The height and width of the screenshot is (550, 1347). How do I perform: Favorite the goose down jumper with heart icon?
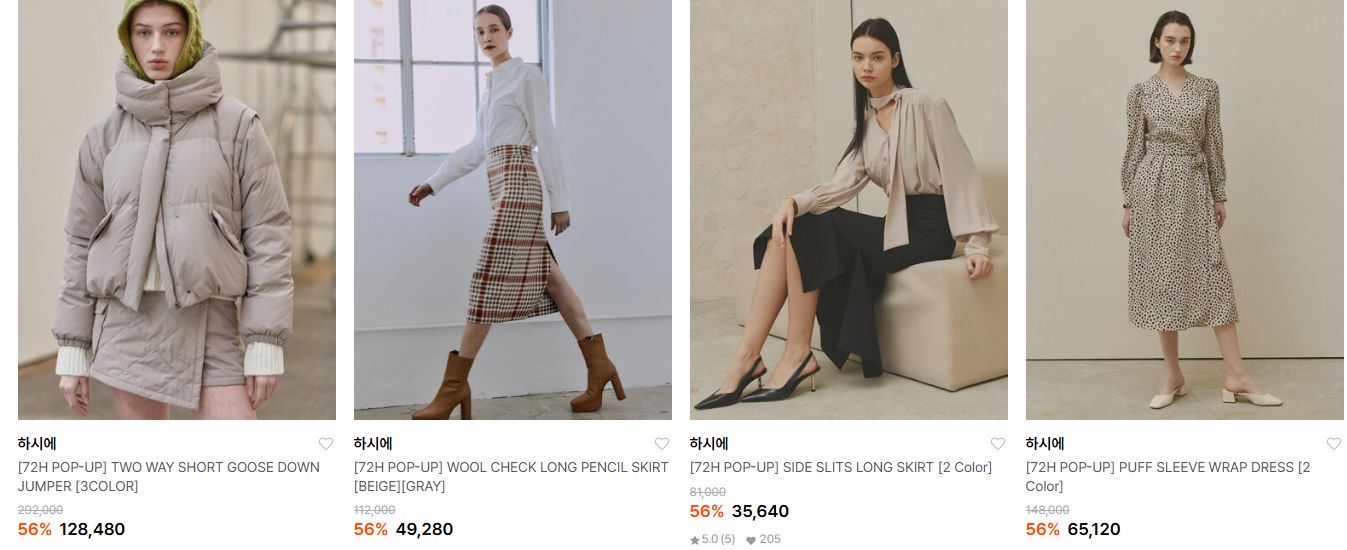[326, 444]
